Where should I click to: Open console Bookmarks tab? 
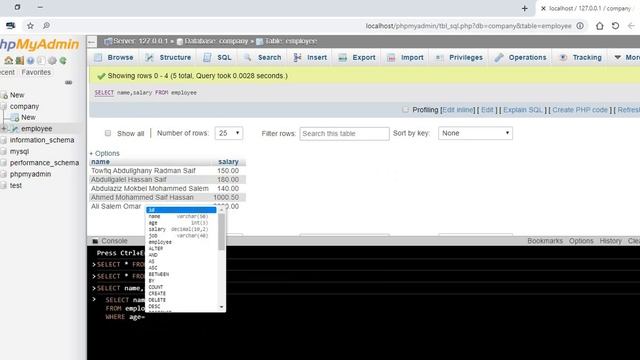[545, 241]
